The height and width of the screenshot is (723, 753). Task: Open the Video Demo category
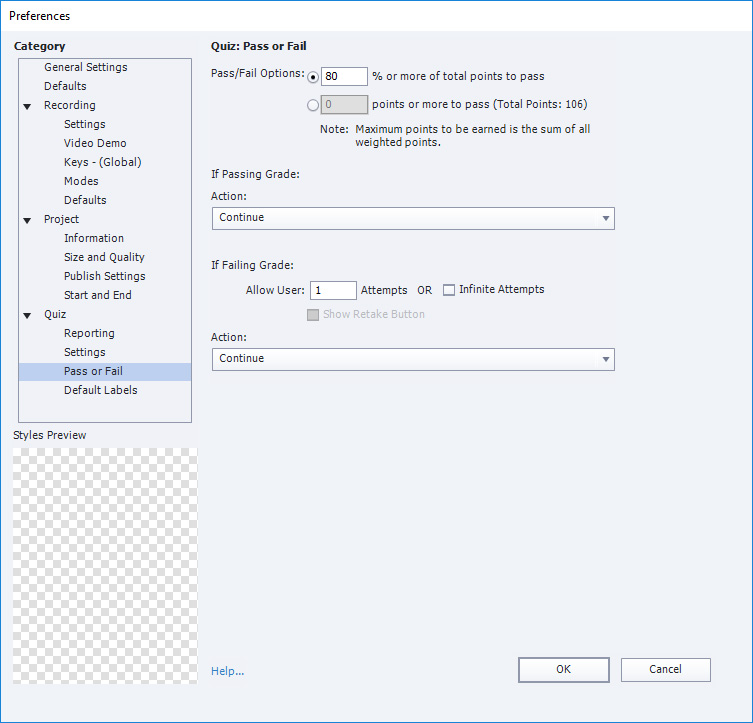coord(95,143)
